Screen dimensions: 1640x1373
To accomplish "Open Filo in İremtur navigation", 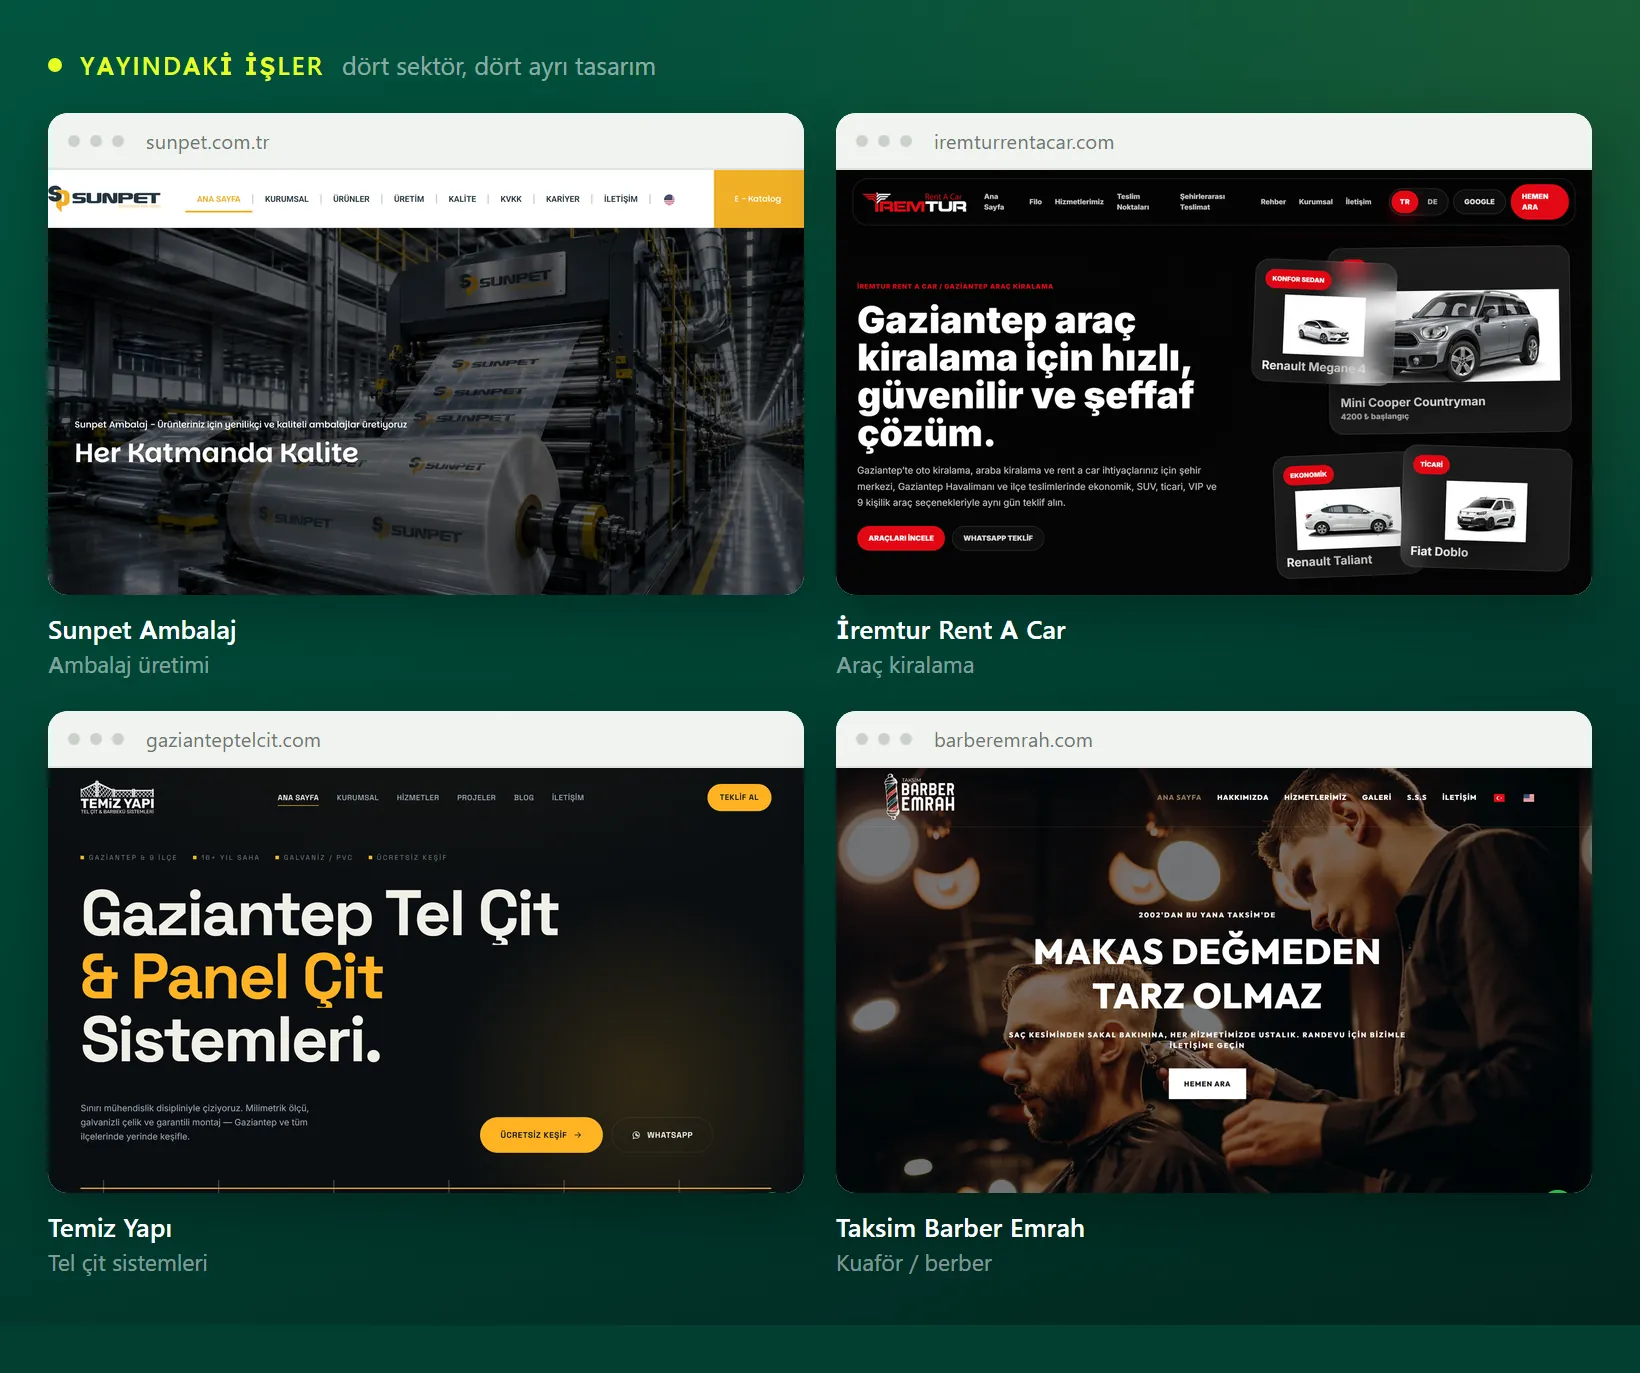I will pyautogui.click(x=1035, y=202).
